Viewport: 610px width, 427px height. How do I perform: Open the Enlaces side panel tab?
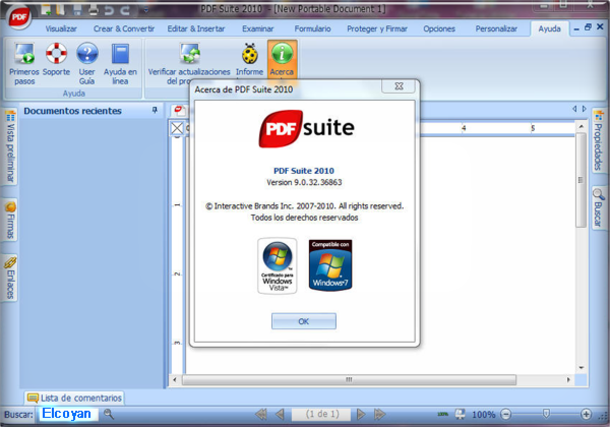[x=10, y=278]
